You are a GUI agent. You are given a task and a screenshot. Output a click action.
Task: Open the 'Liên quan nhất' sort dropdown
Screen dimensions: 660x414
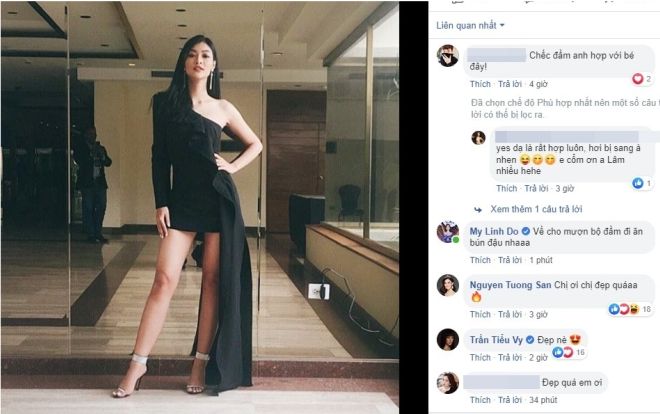click(x=470, y=26)
